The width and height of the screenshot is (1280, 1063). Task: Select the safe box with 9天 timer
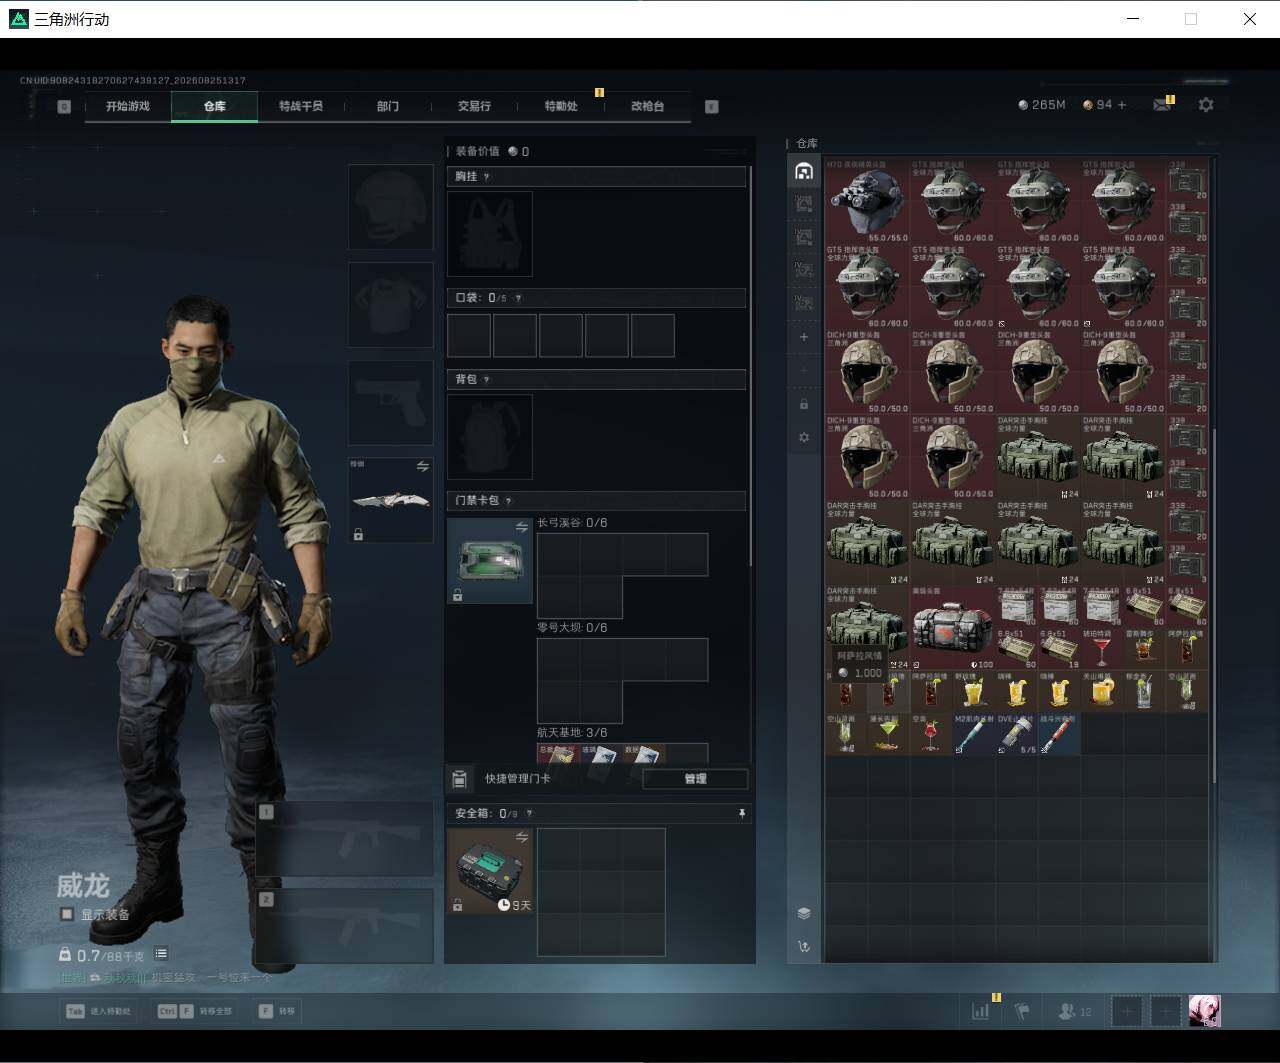tap(490, 871)
